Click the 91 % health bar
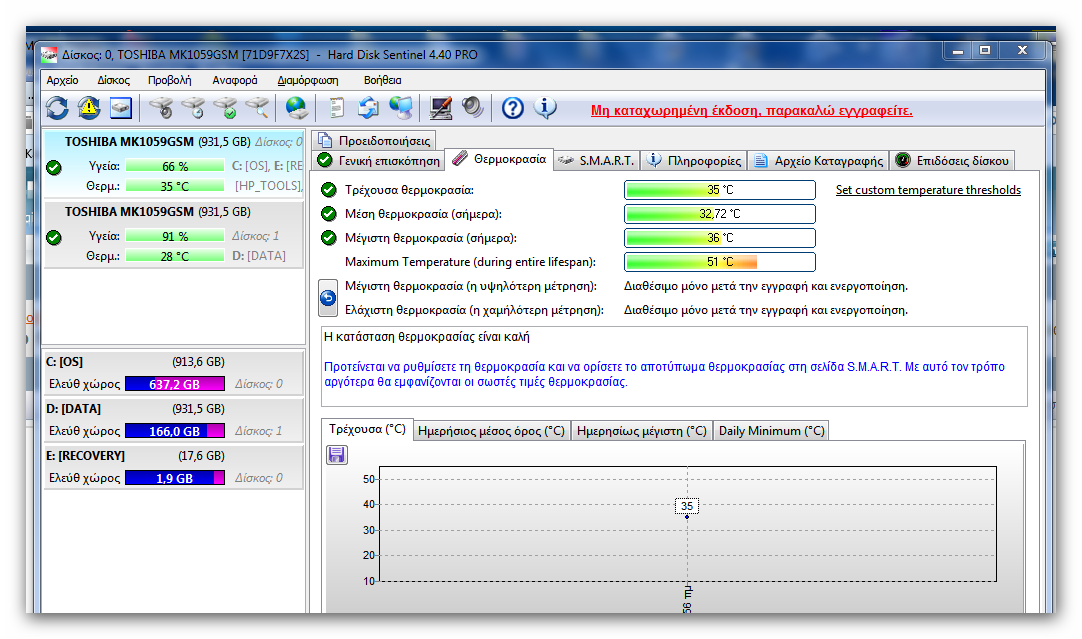Screen dimensions: 1082x639 pyautogui.click(x=175, y=237)
